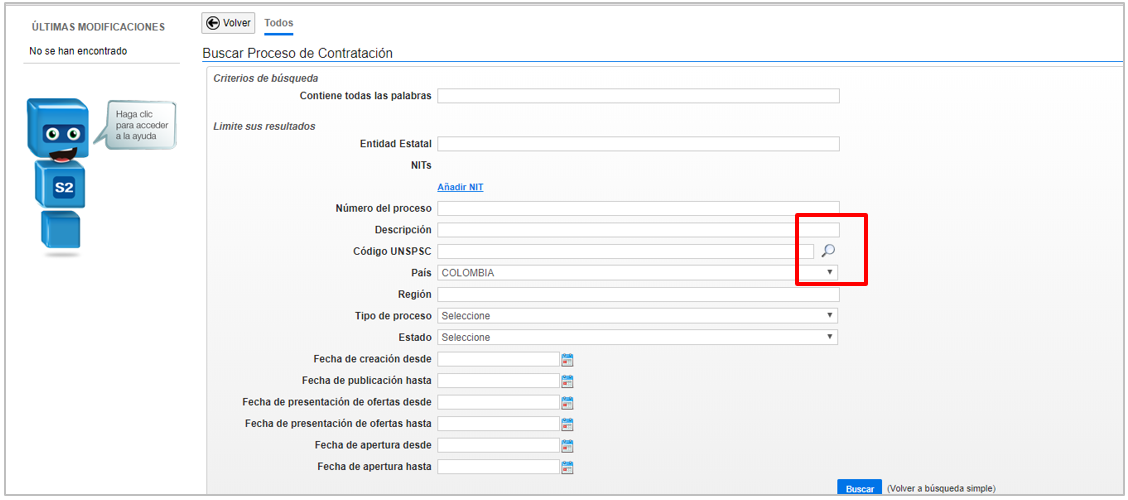1128x500 pixels.
Task: Click the ÚLTIMAS MODIFICACIONES heading
Action: click(99, 27)
